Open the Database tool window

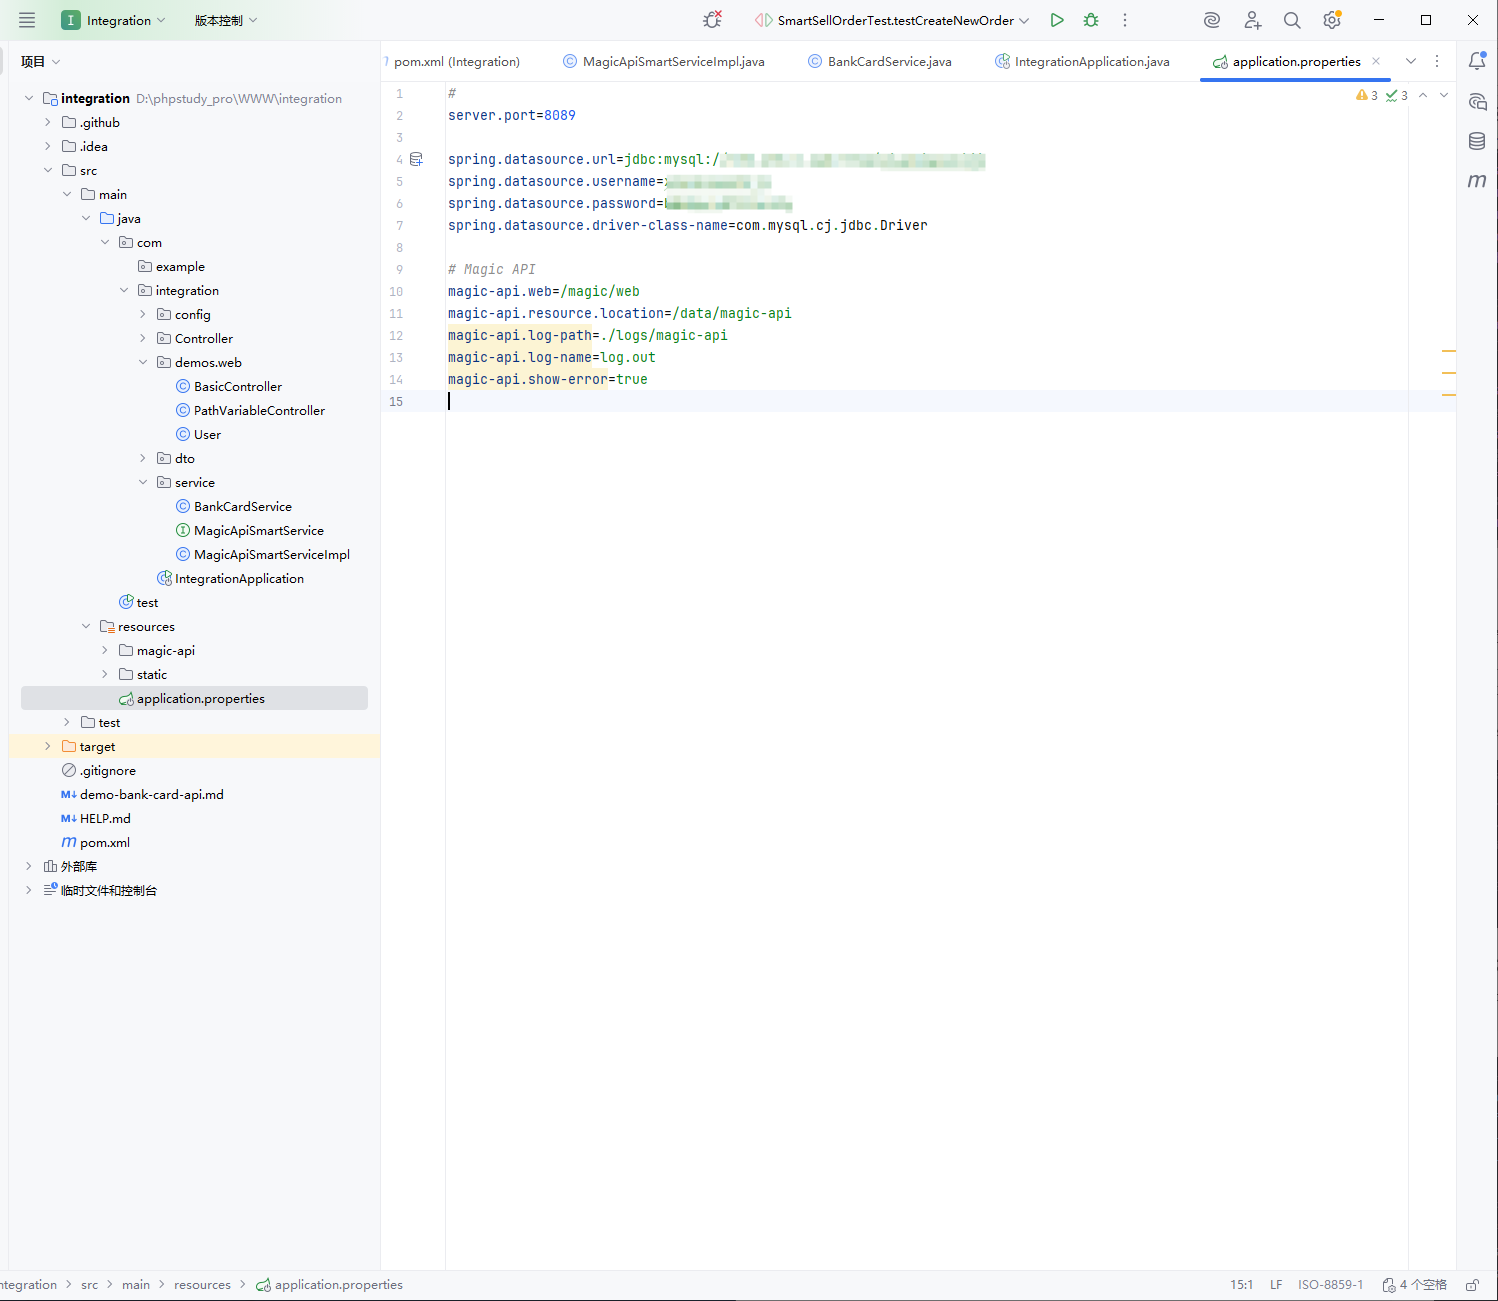(1477, 141)
